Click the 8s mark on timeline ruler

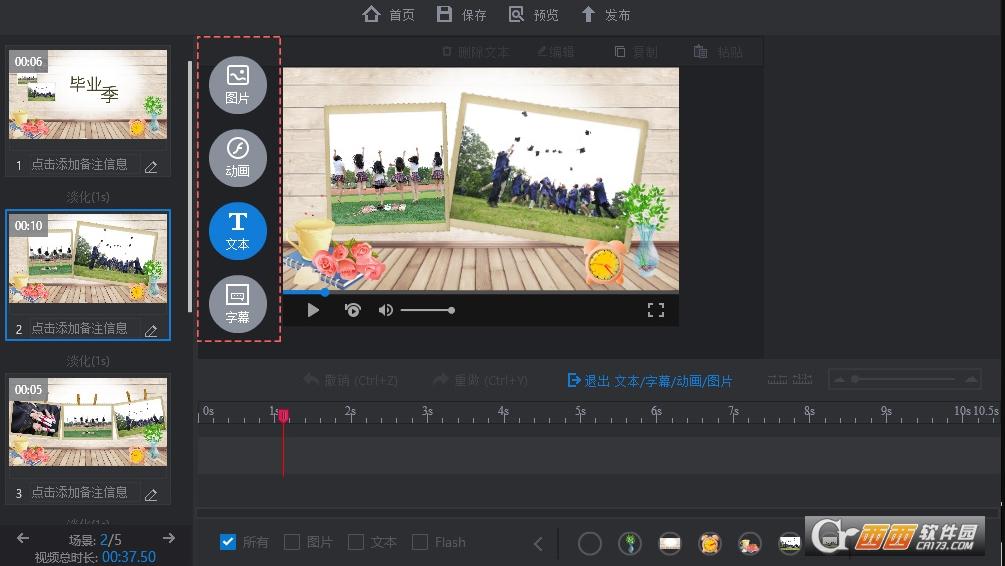click(810, 412)
